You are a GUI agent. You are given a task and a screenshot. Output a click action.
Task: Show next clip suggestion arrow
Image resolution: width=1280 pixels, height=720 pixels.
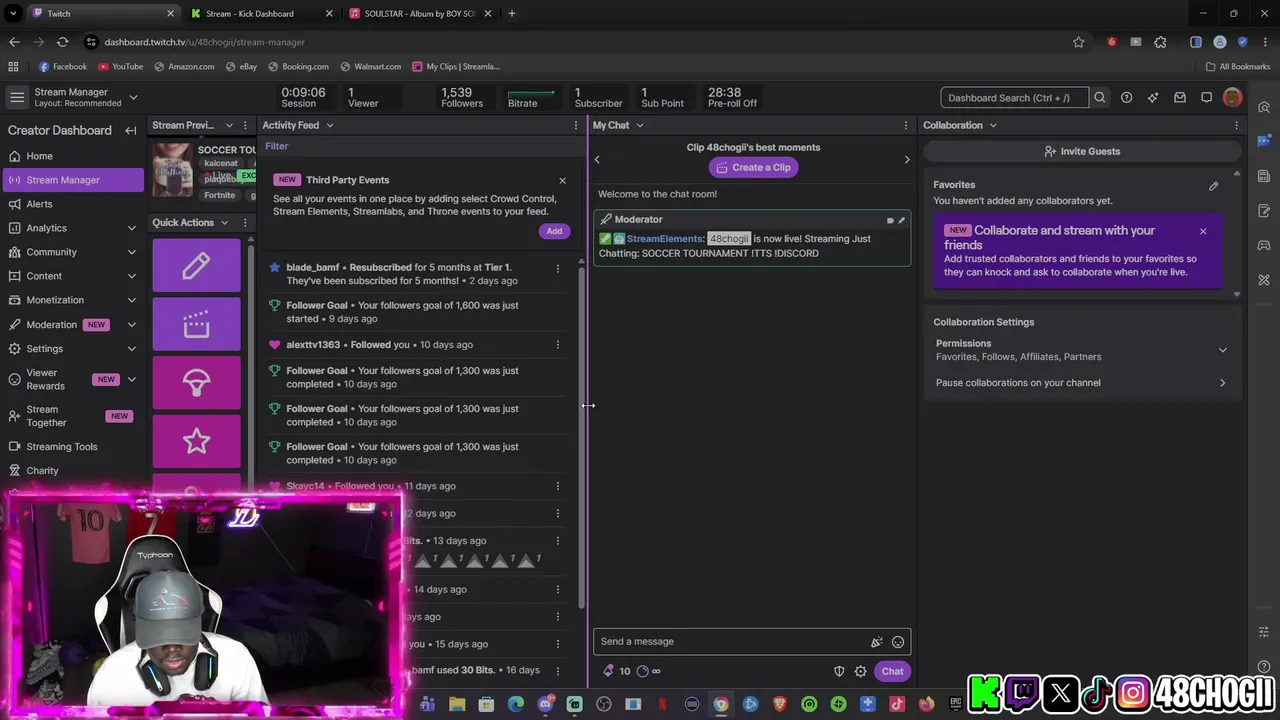click(907, 159)
